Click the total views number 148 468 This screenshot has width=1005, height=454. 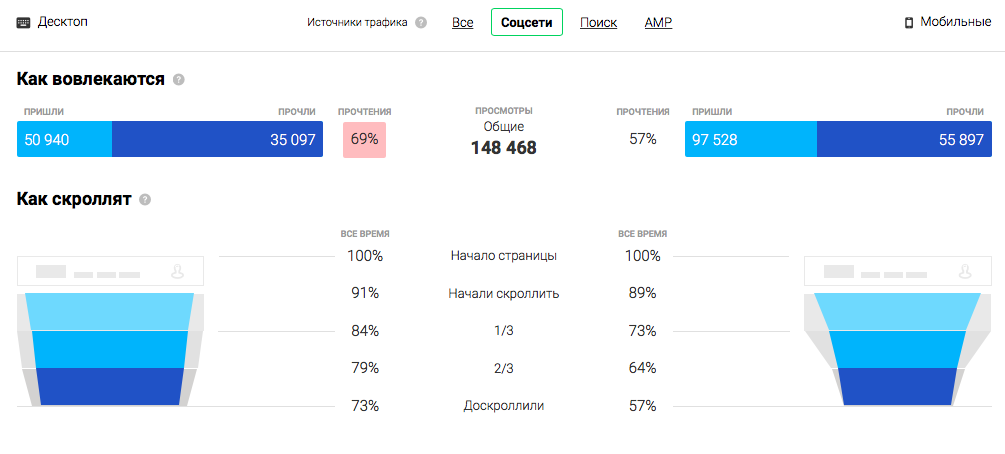504,148
